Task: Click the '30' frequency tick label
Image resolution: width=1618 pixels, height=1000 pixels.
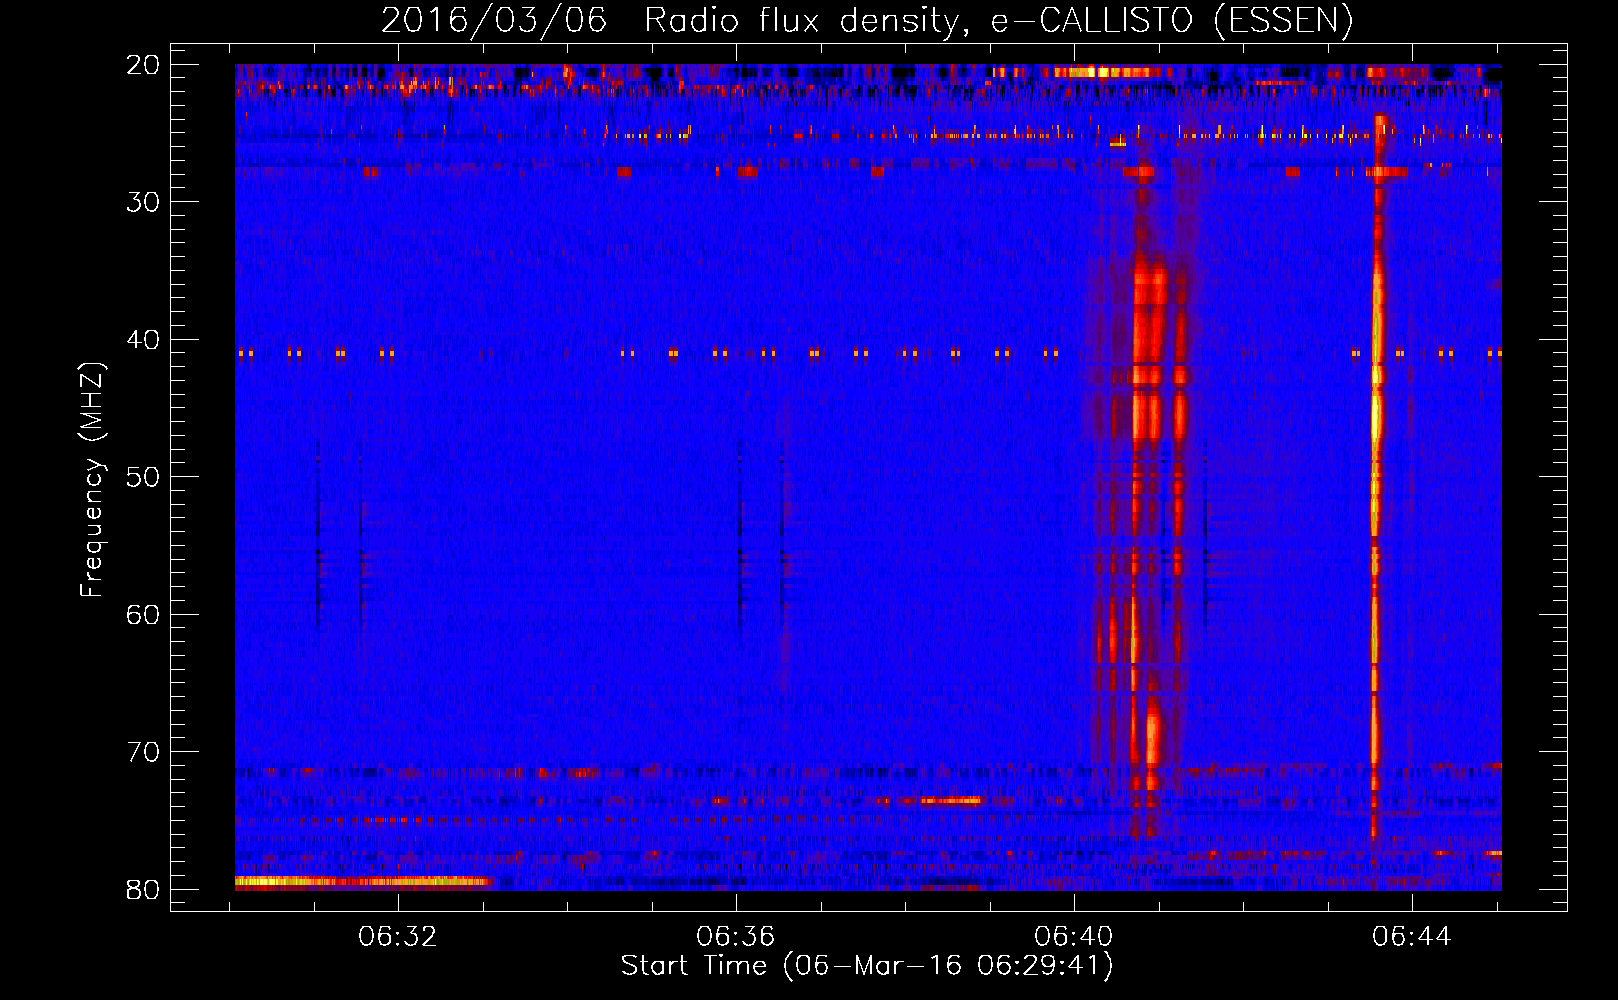Action: [x=143, y=202]
